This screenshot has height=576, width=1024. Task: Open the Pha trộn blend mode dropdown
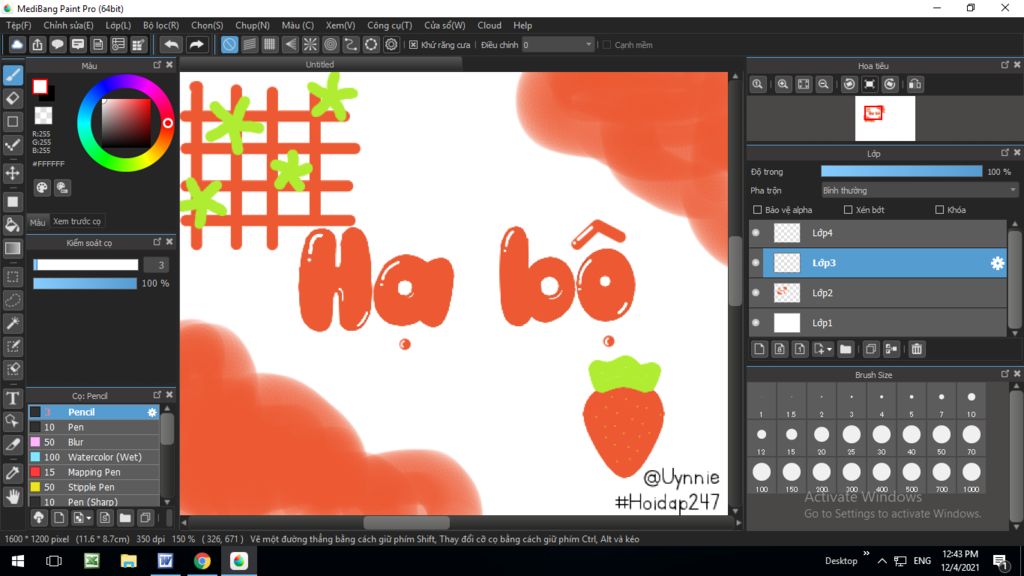coord(920,190)
